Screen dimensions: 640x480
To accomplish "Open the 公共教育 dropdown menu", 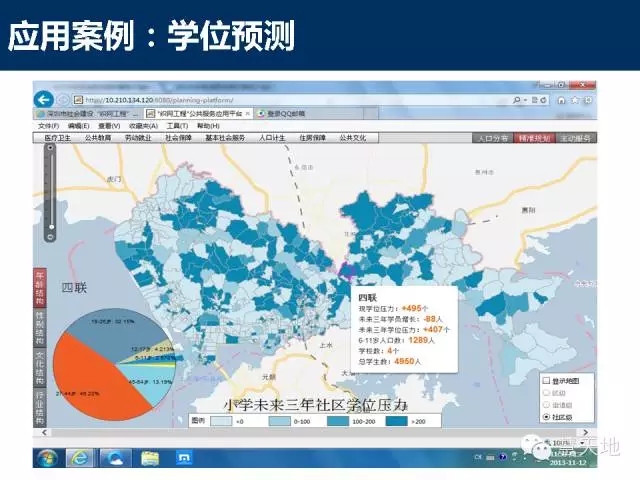I will [97, 138].
